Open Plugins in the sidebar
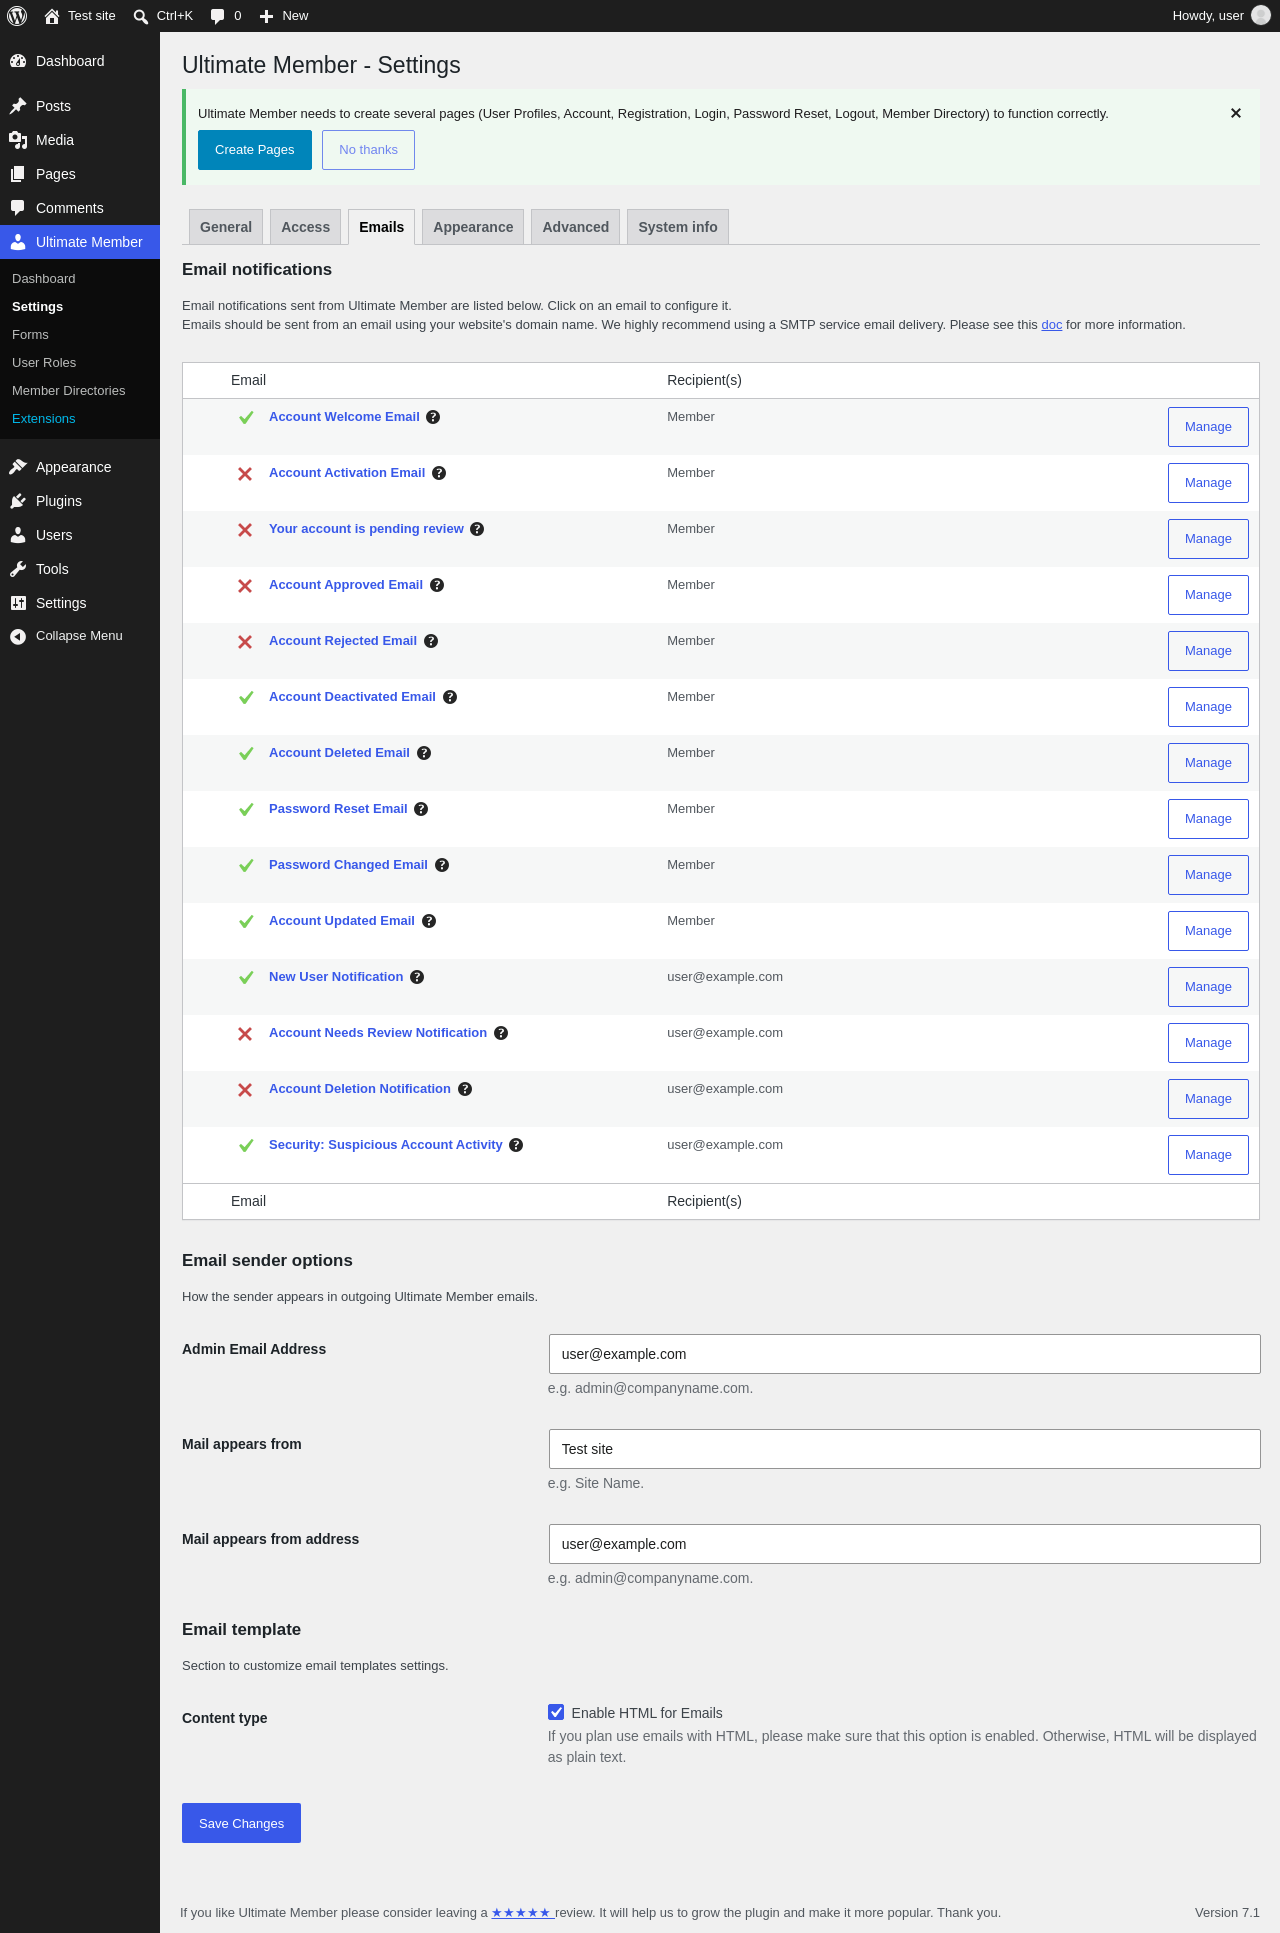 pos(80,501)
